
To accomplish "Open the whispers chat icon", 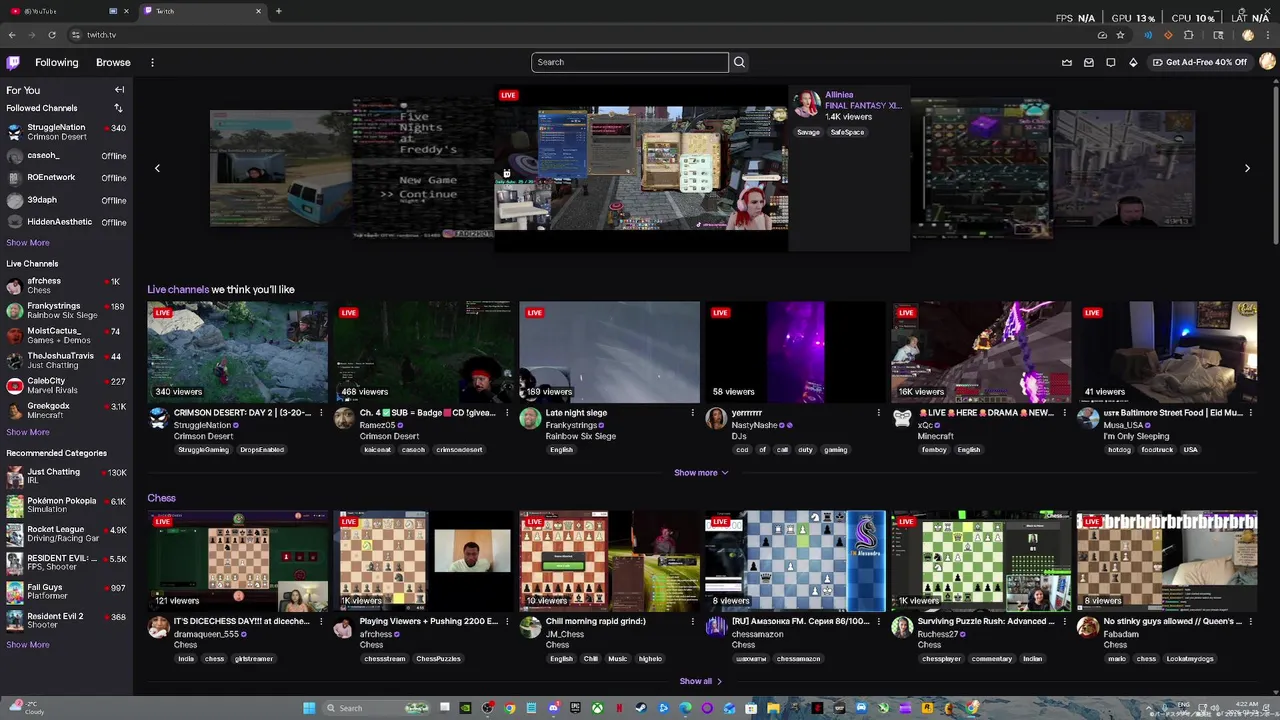I will point(1111,62).
